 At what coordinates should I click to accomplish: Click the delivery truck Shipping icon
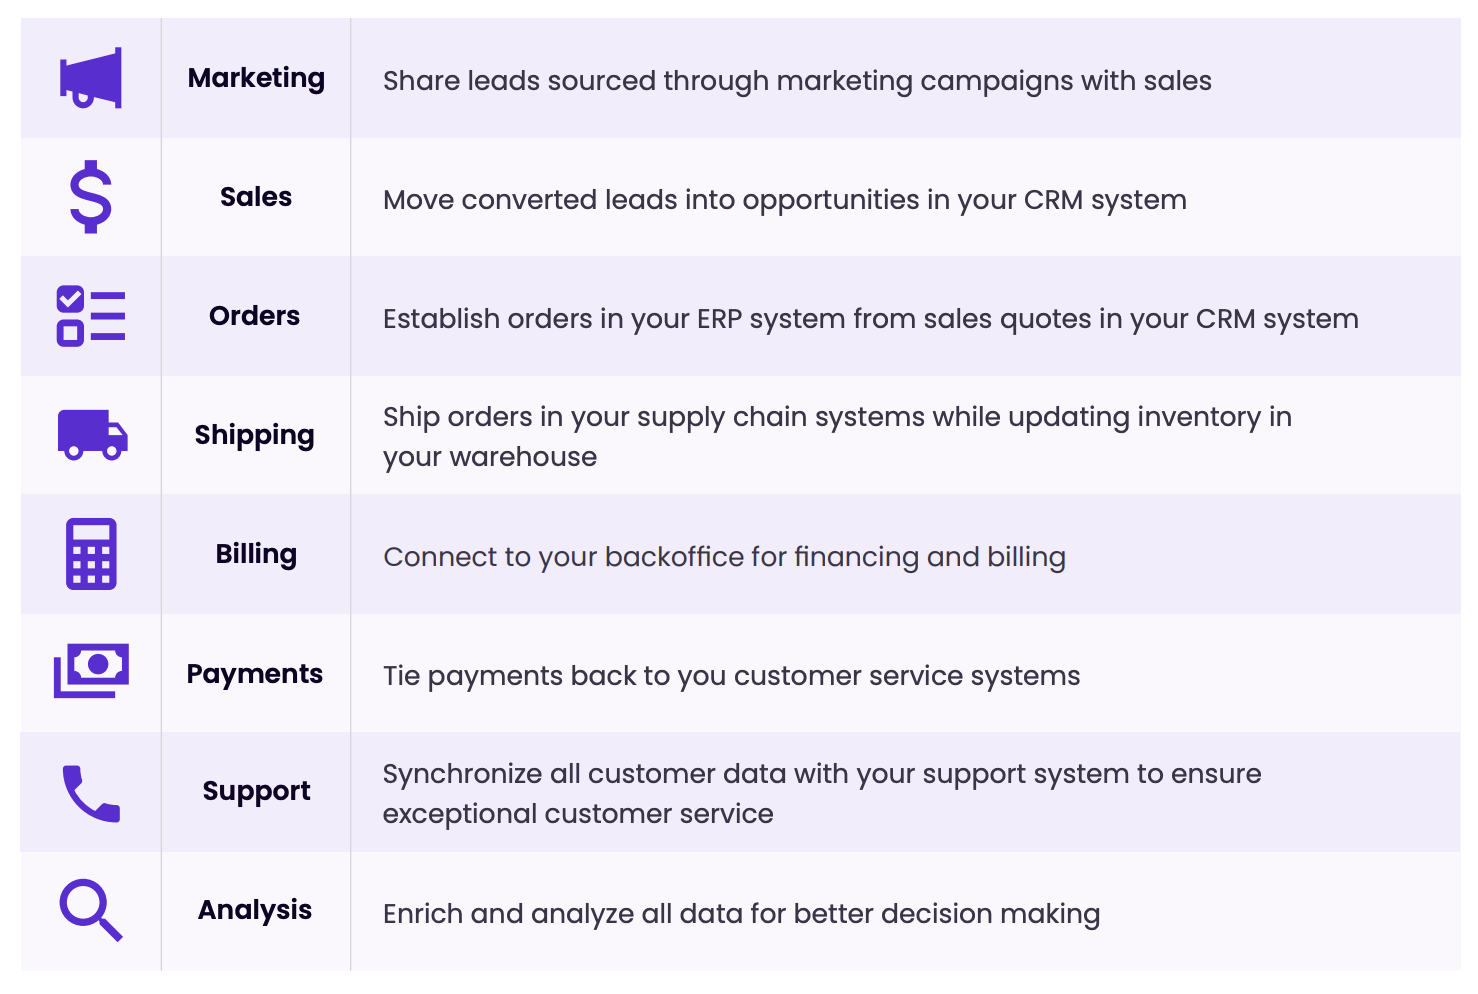point(92,435)
